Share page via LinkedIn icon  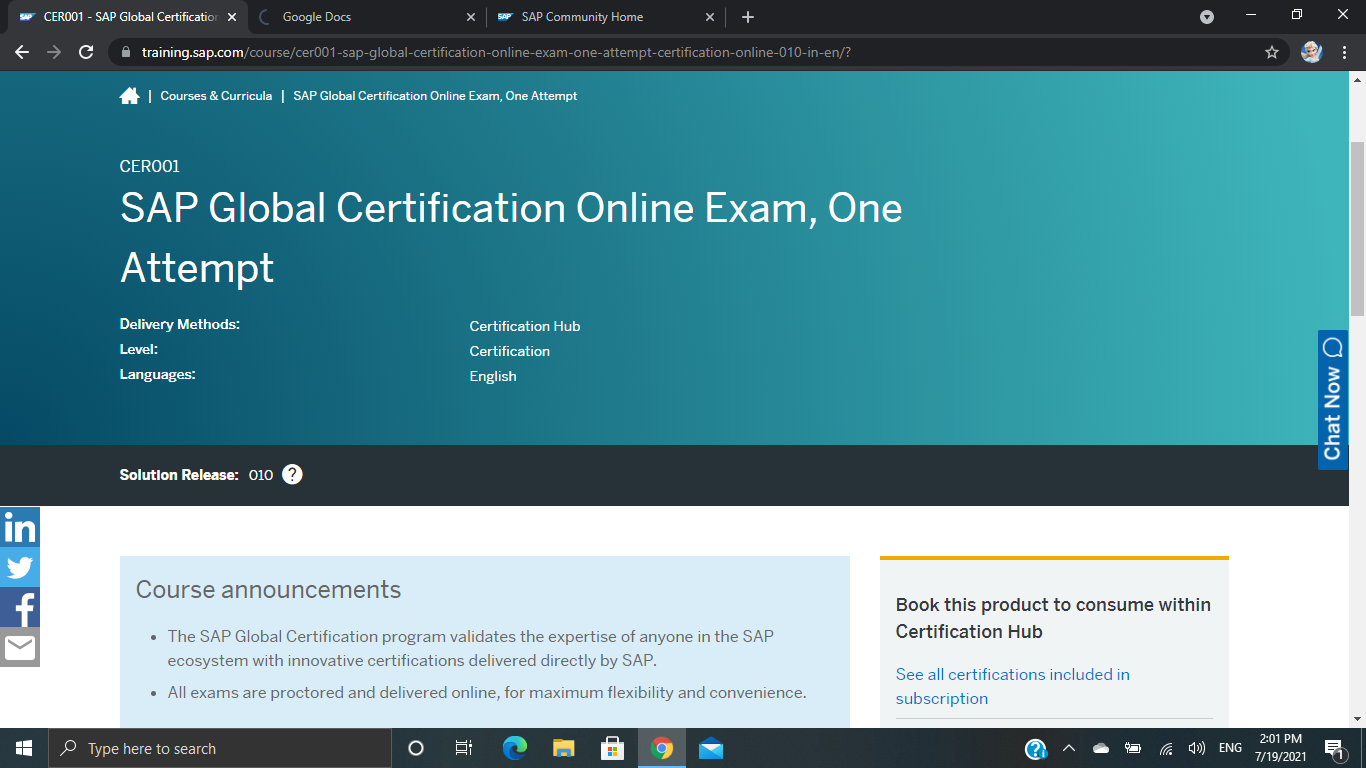(x=20, y=527)
